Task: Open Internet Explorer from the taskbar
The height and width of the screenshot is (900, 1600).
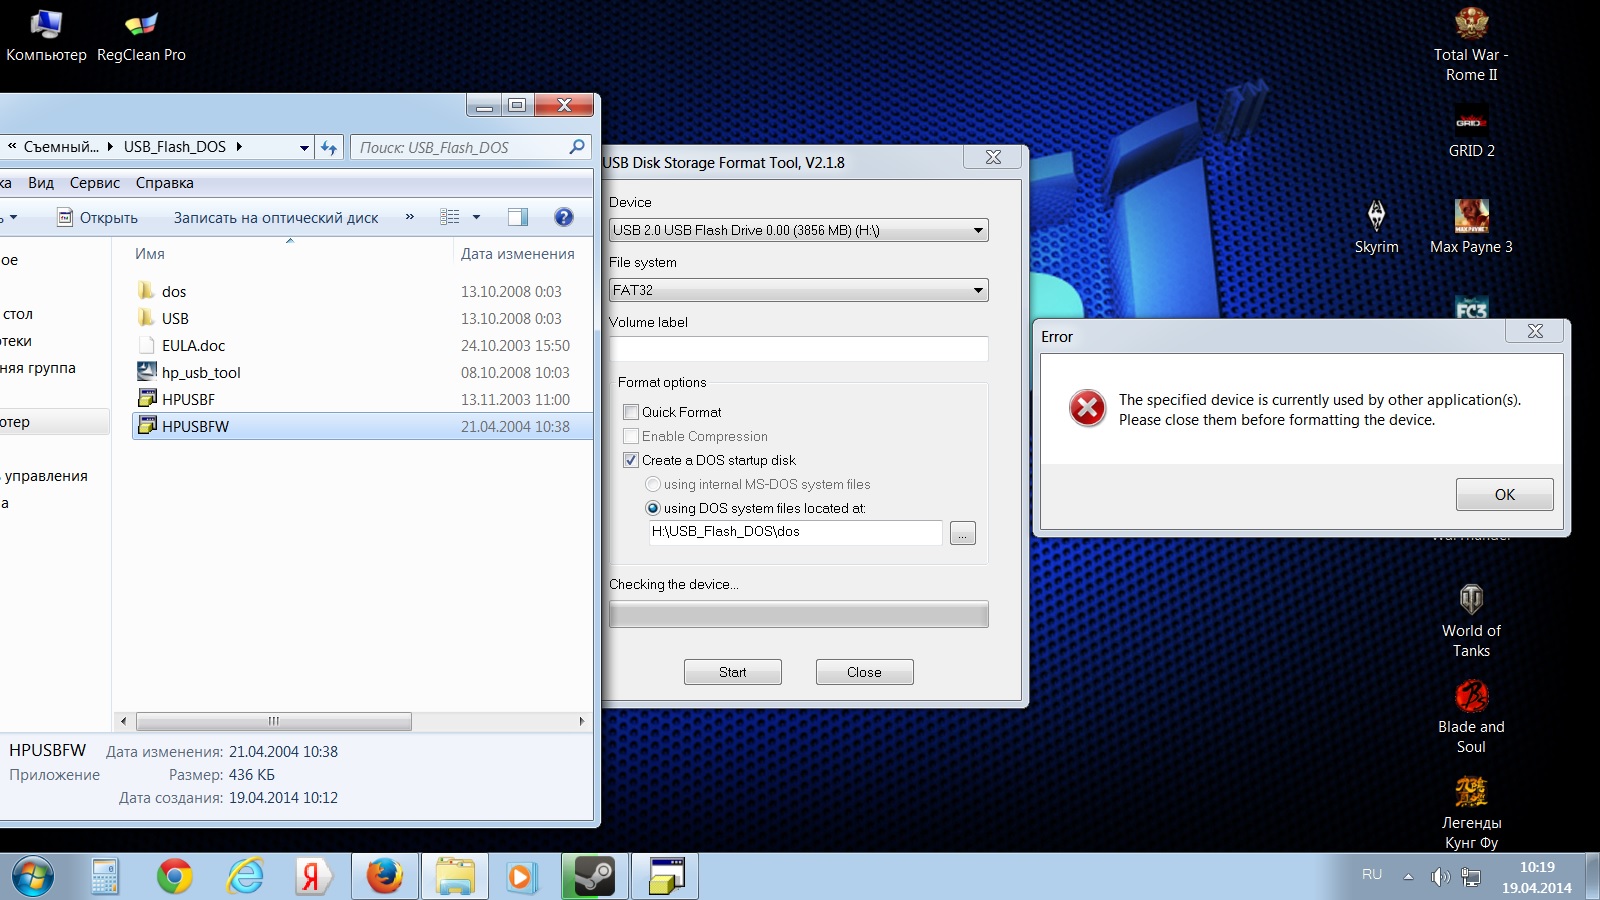Action: [244, 877]
